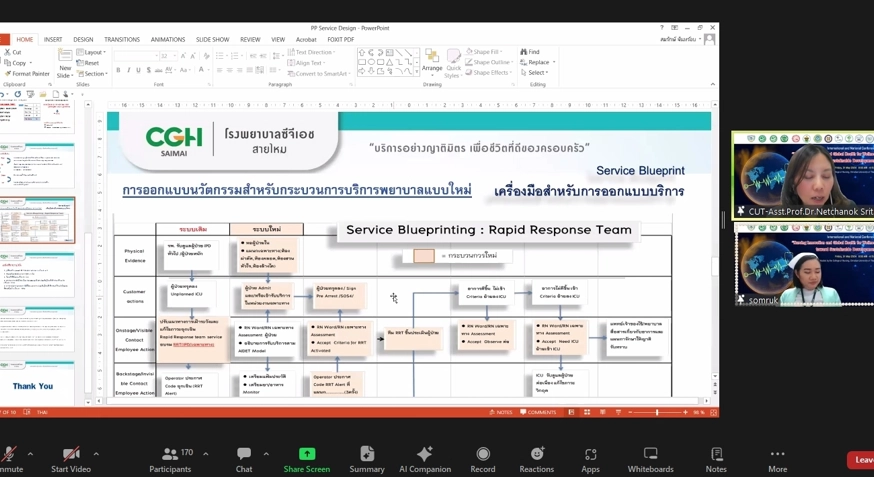Image resolution: width=874 pixels, height=477 pixels.
Task: Click Convert to SmartArt
Action: (319, 74)
